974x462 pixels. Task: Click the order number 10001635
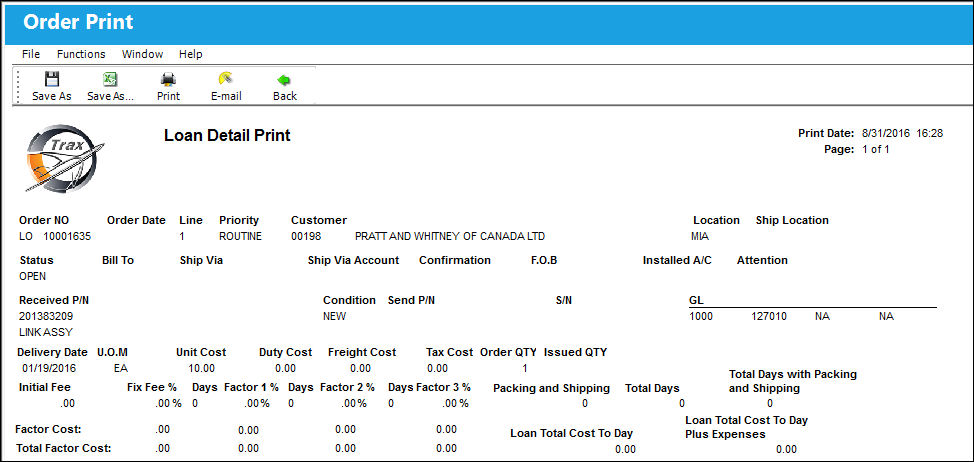[x=67, y=237]
